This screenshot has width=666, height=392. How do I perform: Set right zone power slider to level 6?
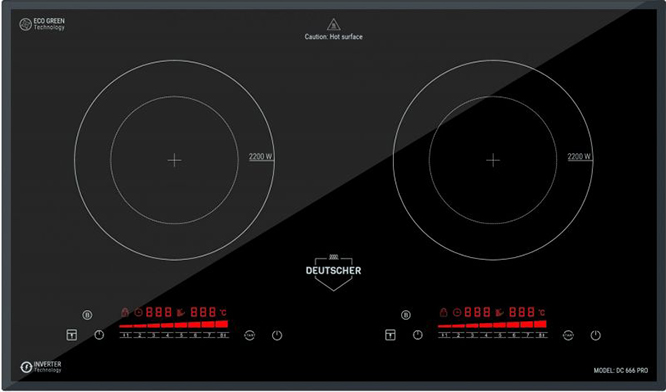[514, 335]
